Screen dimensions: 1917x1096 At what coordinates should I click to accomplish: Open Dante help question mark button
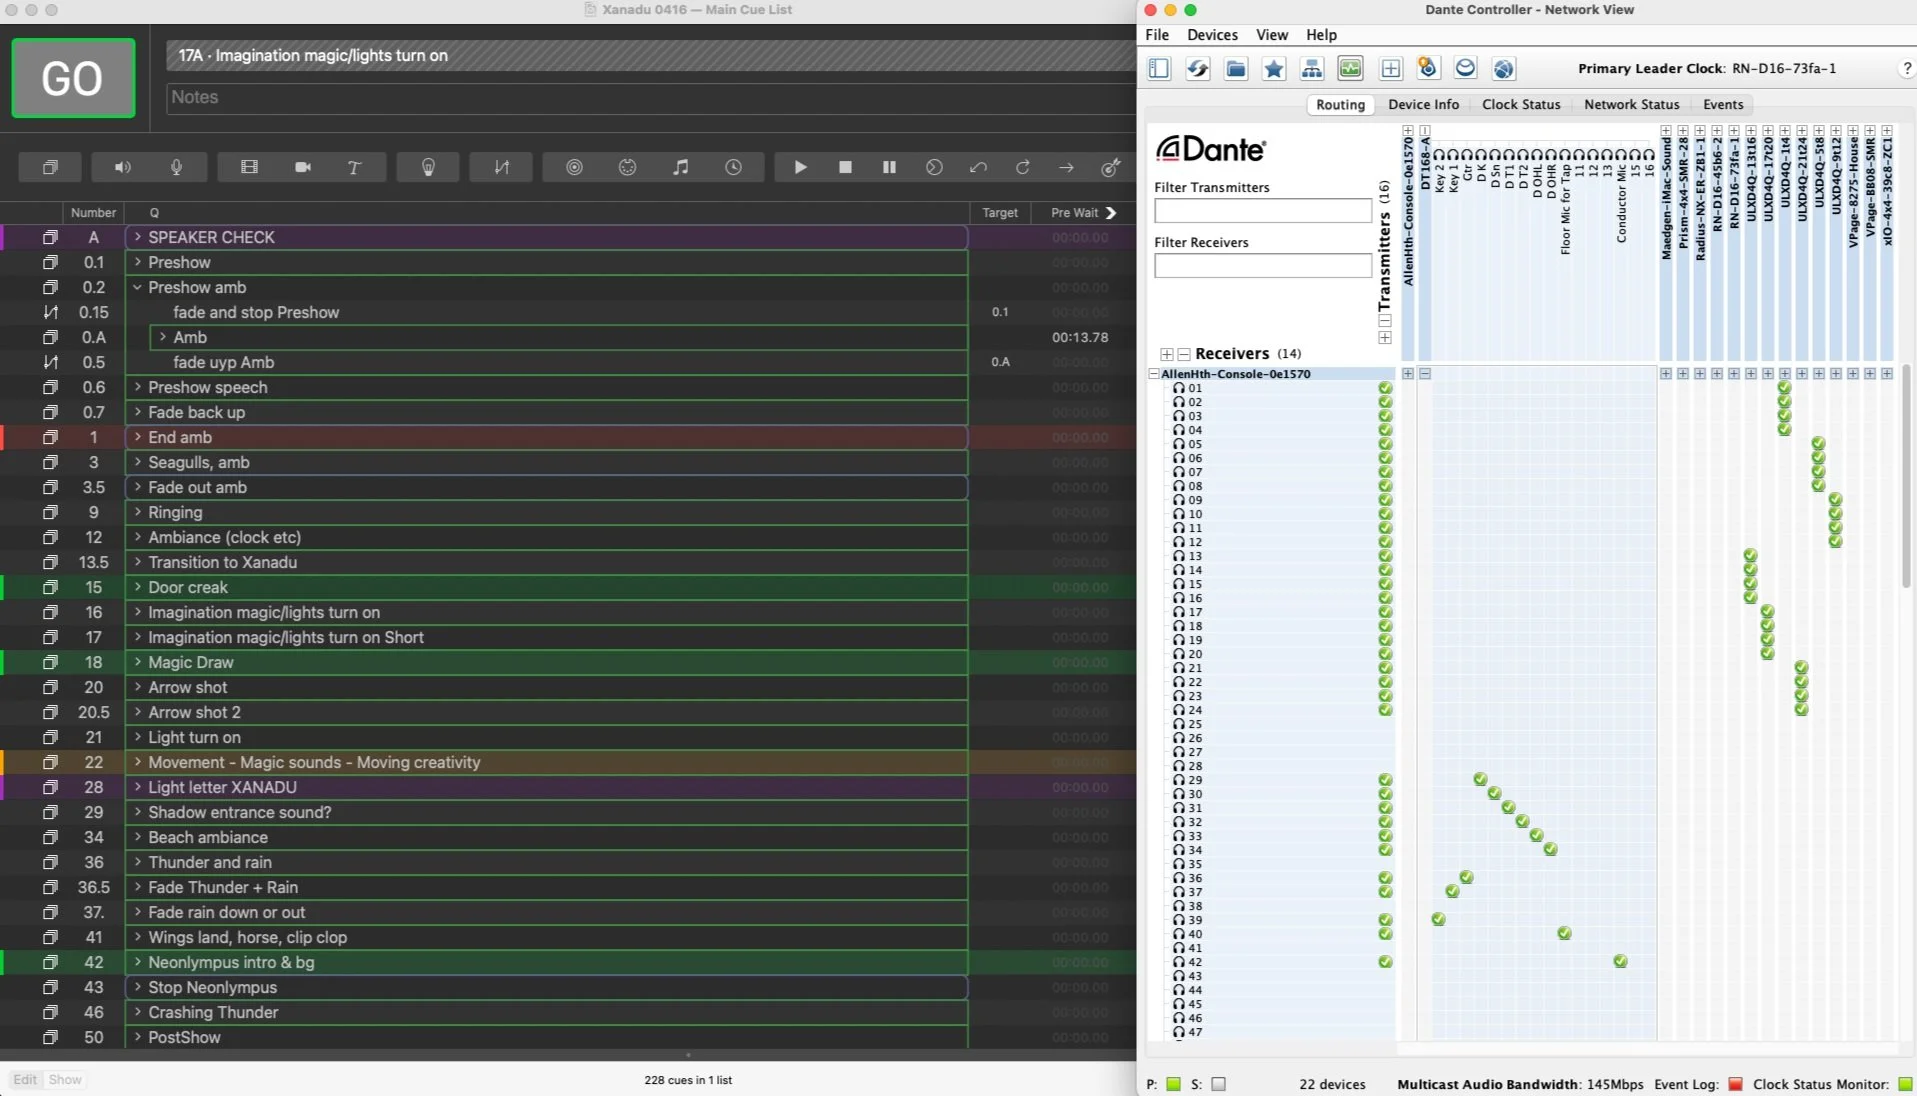pyautogui.click(x=1906, y=68)
